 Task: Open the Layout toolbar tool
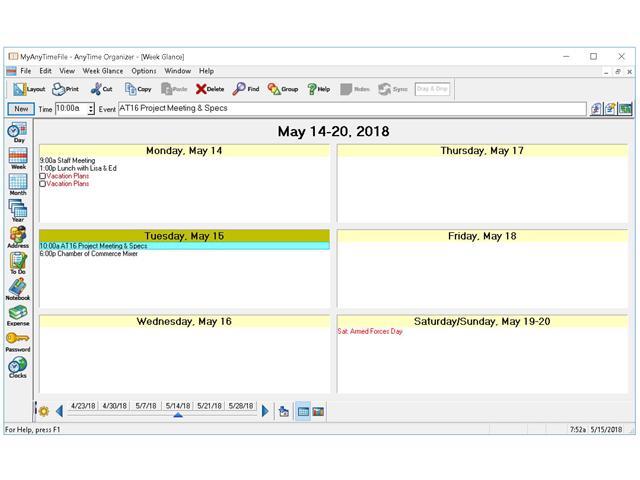(28, 89)
